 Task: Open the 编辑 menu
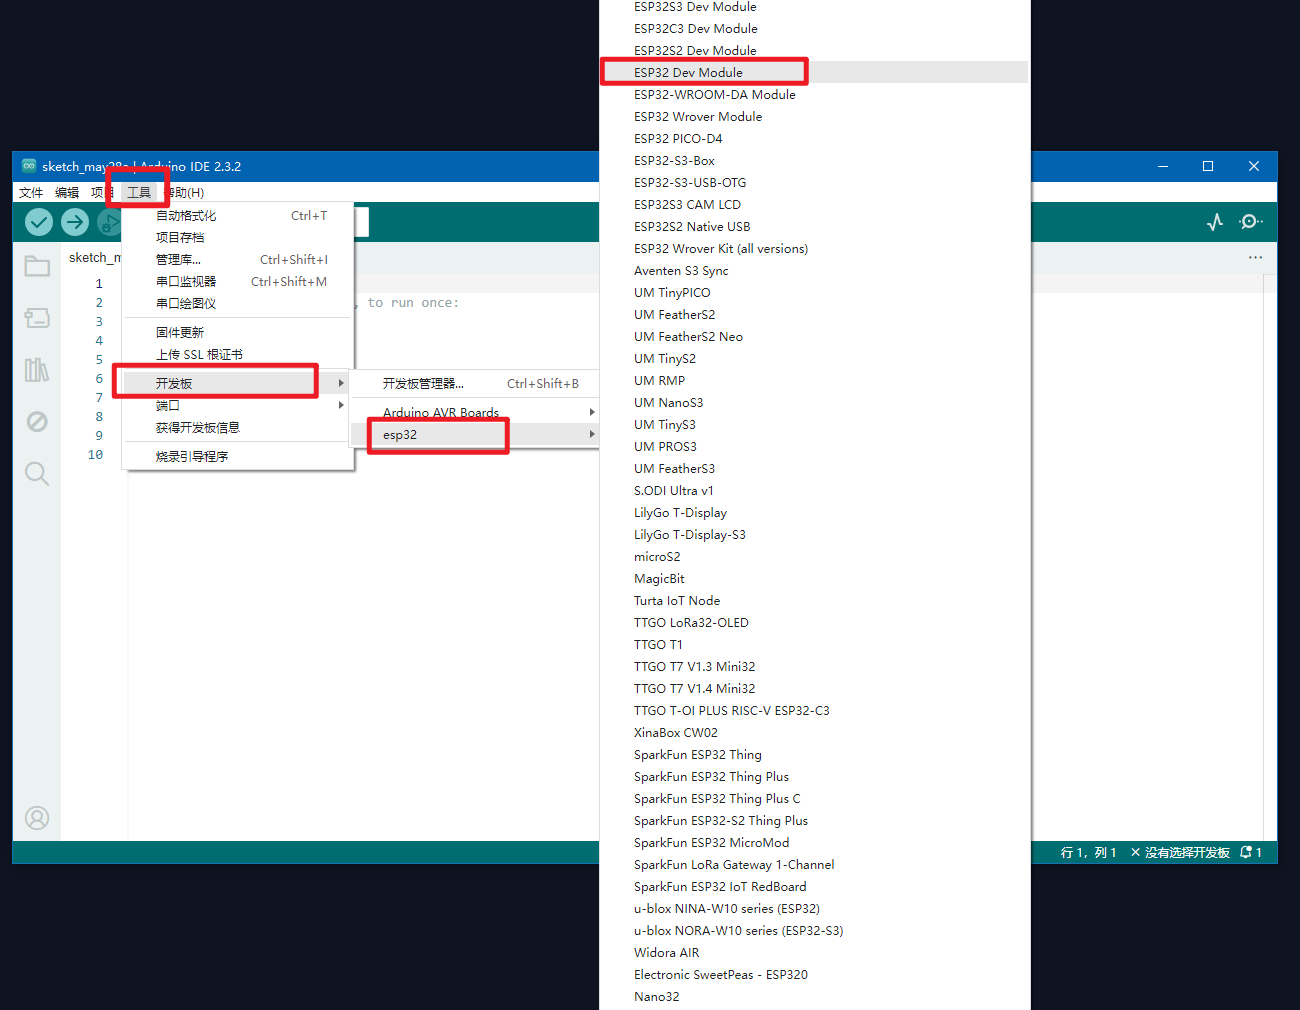click(67, 192)
